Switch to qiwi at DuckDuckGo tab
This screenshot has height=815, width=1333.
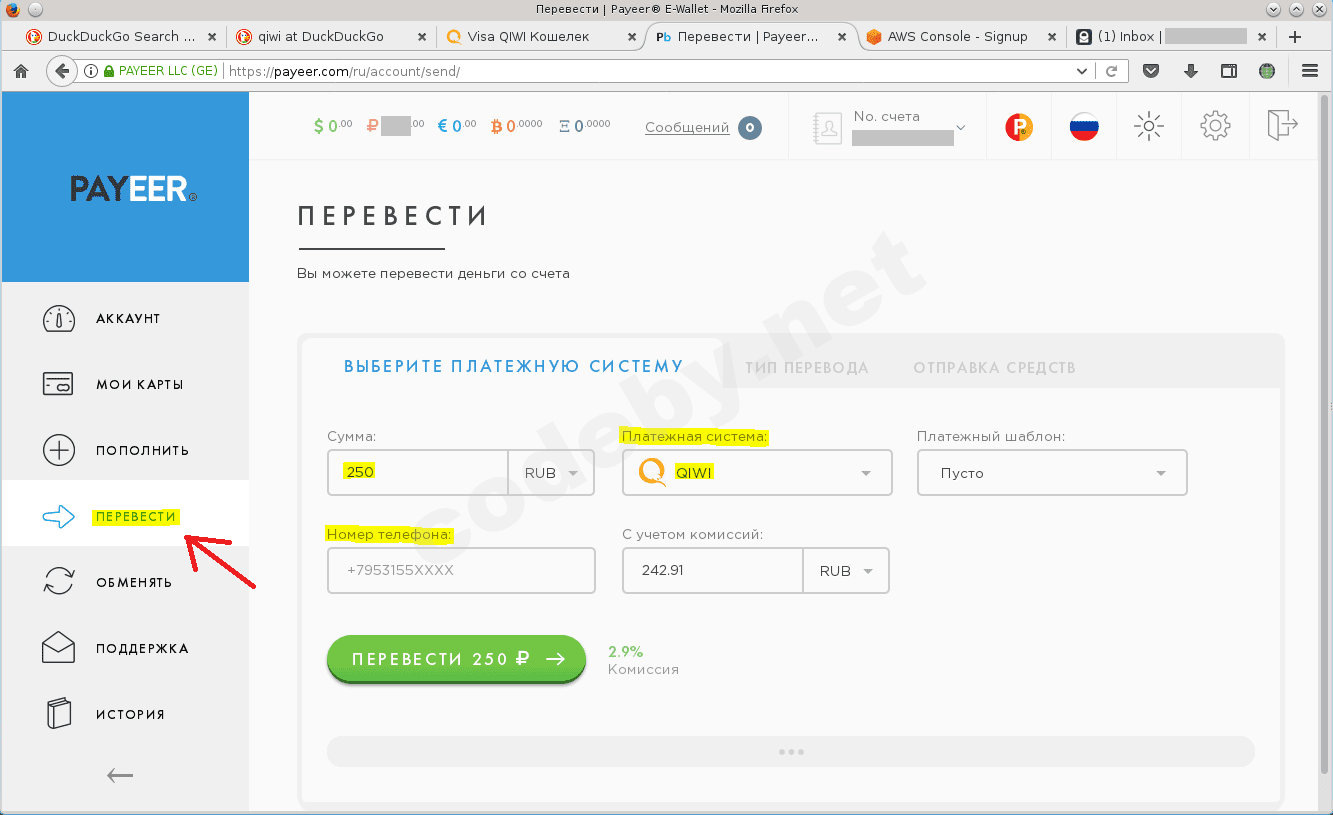[332, 37]
